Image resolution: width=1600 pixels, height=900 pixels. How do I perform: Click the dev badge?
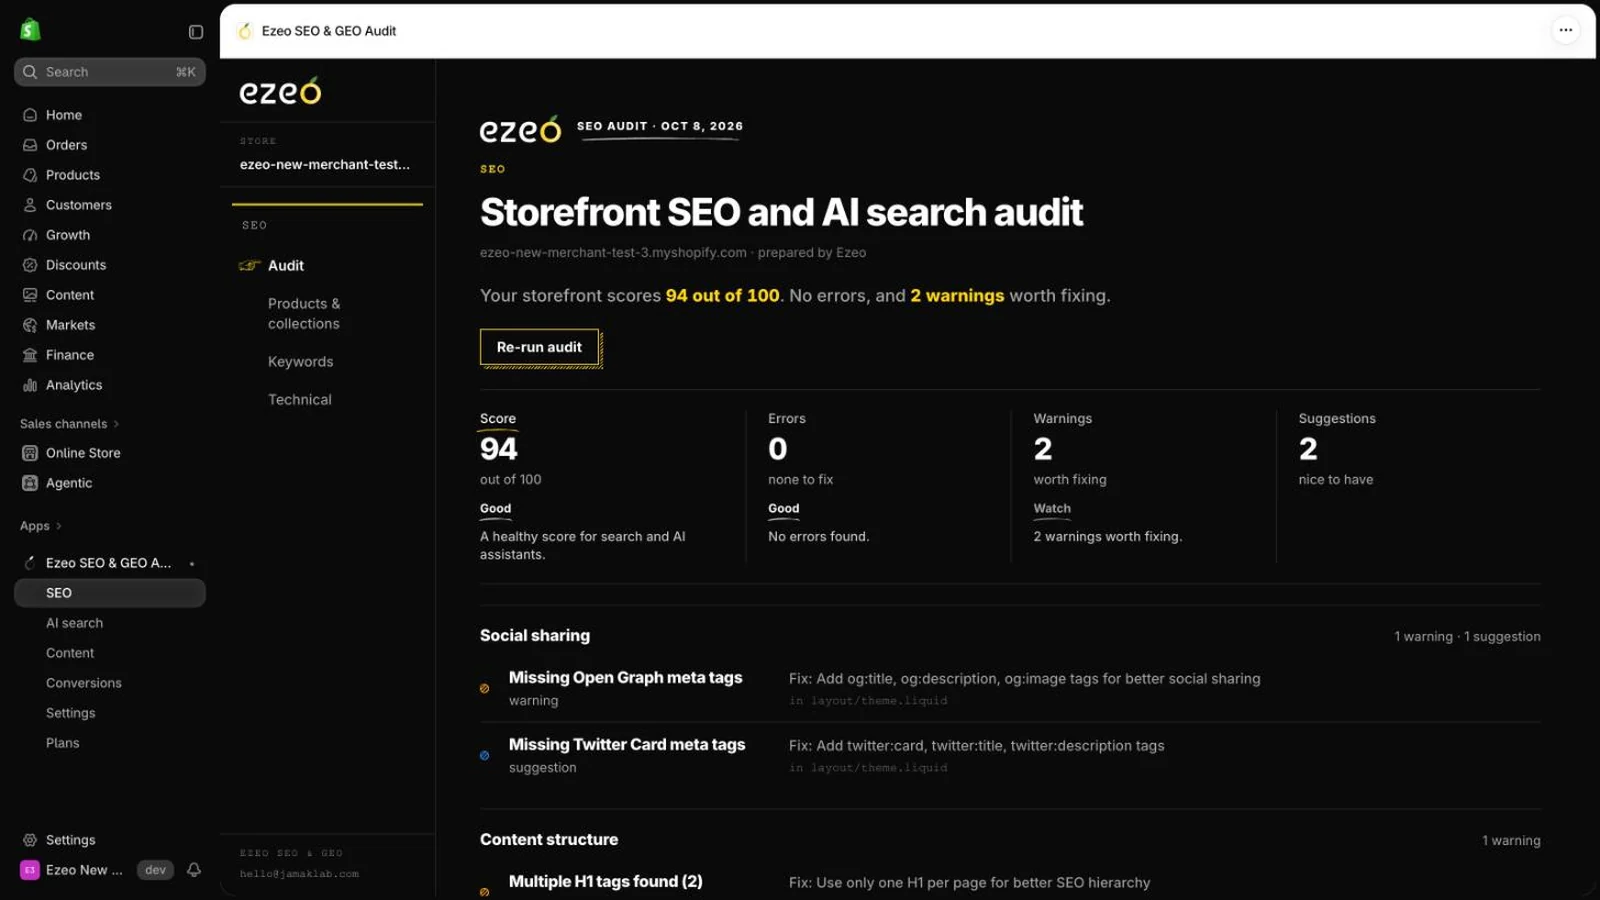[x=155, y=870]
